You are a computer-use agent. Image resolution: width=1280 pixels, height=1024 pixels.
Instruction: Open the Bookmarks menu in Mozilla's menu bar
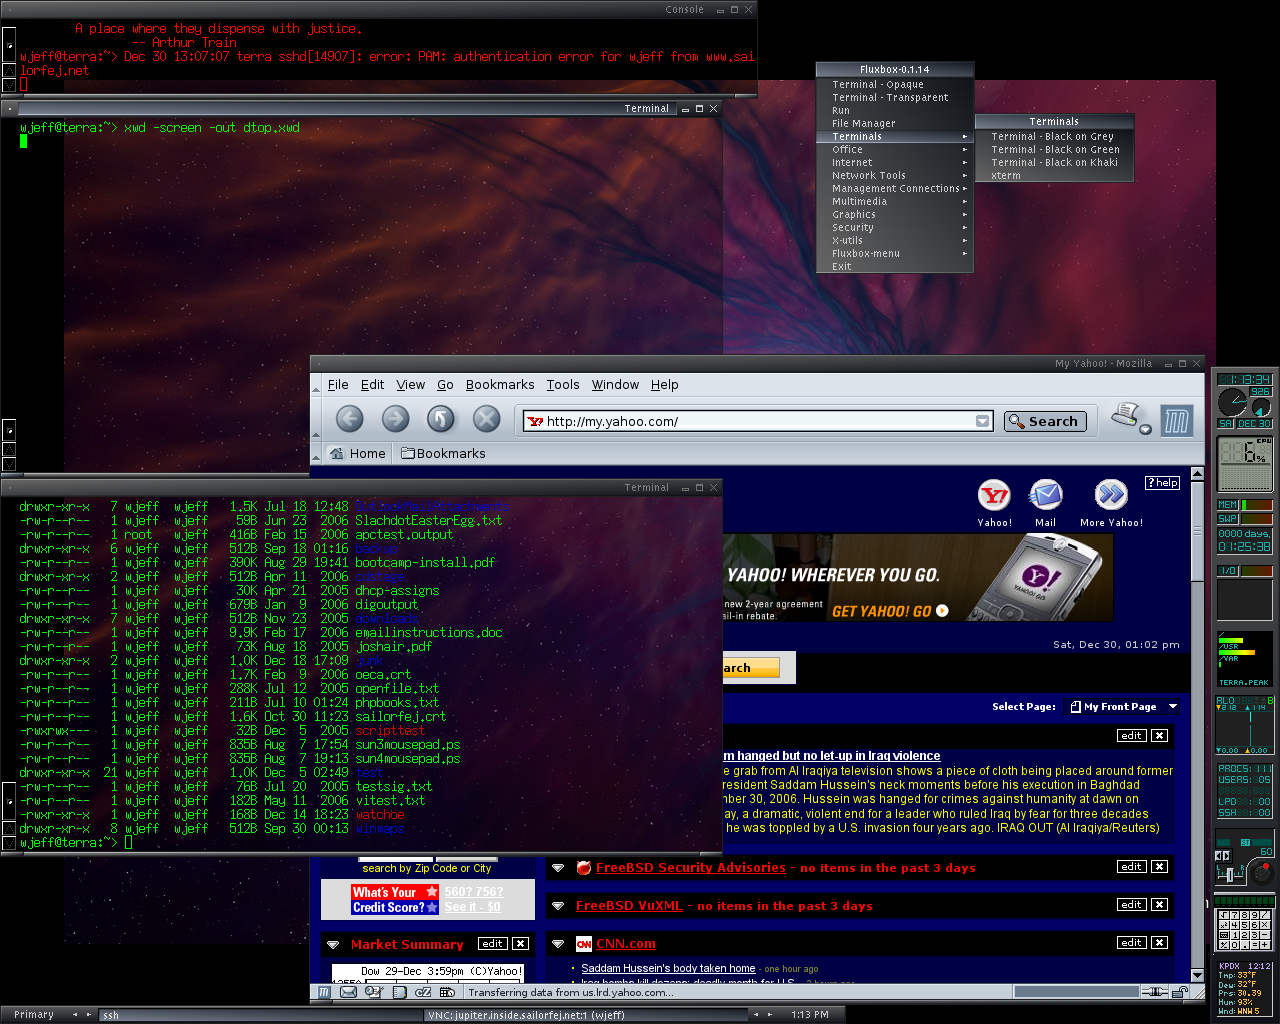pos(500,385)
